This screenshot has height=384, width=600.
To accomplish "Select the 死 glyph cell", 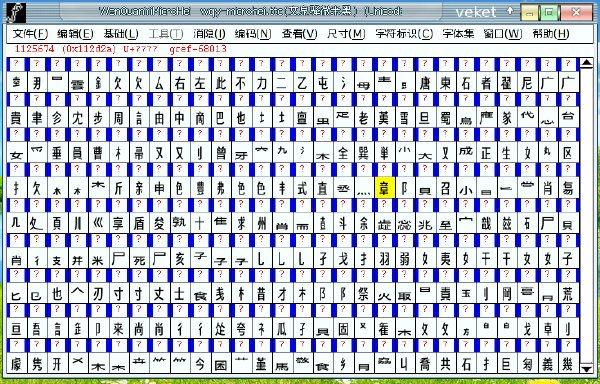I will point(139,258).
